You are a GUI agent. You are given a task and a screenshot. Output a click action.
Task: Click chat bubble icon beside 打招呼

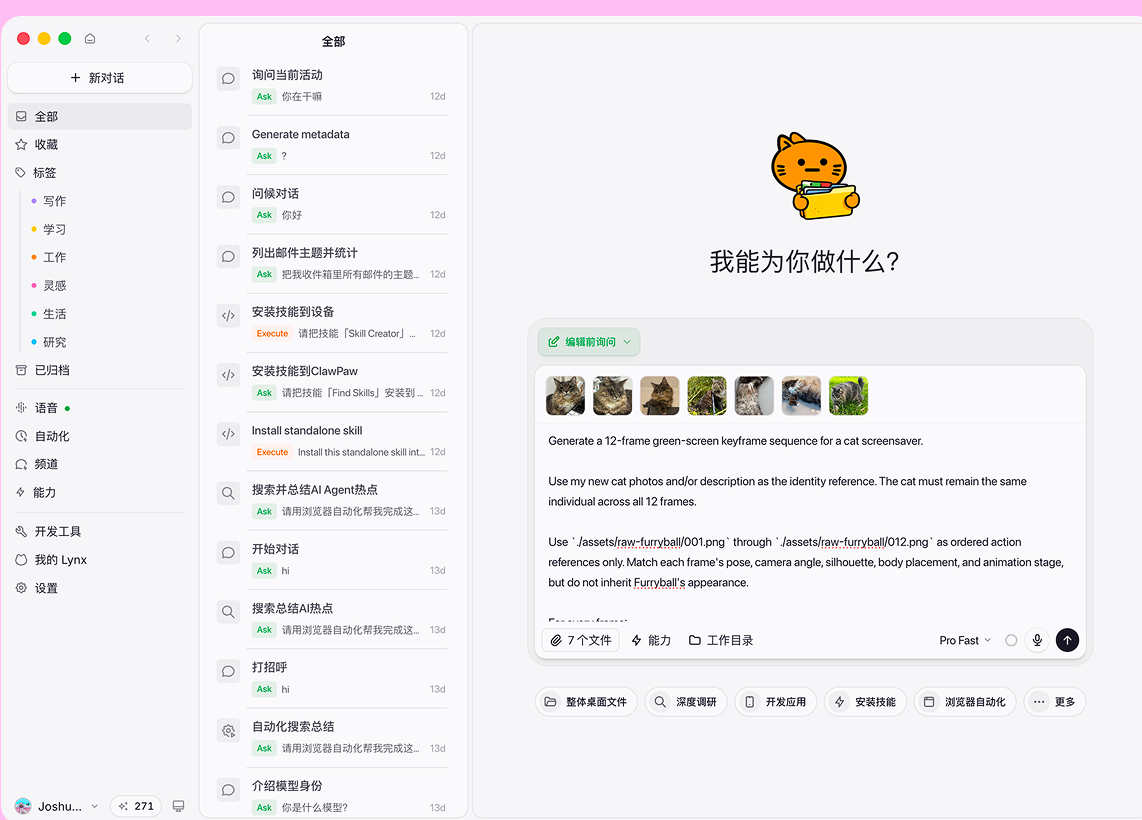pos(228,671)
